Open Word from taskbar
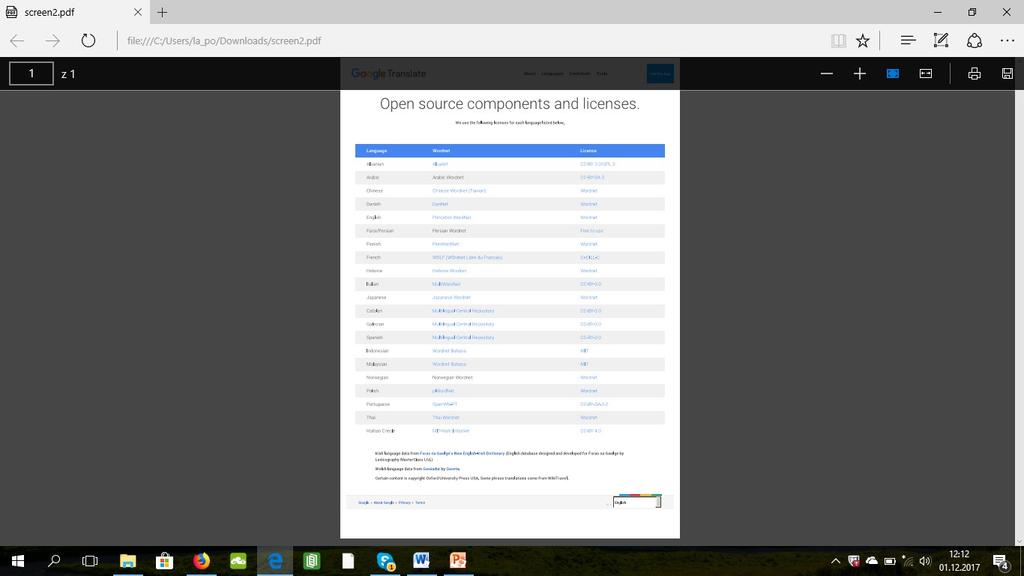1024x576 pixels. [x=421, y=561]
